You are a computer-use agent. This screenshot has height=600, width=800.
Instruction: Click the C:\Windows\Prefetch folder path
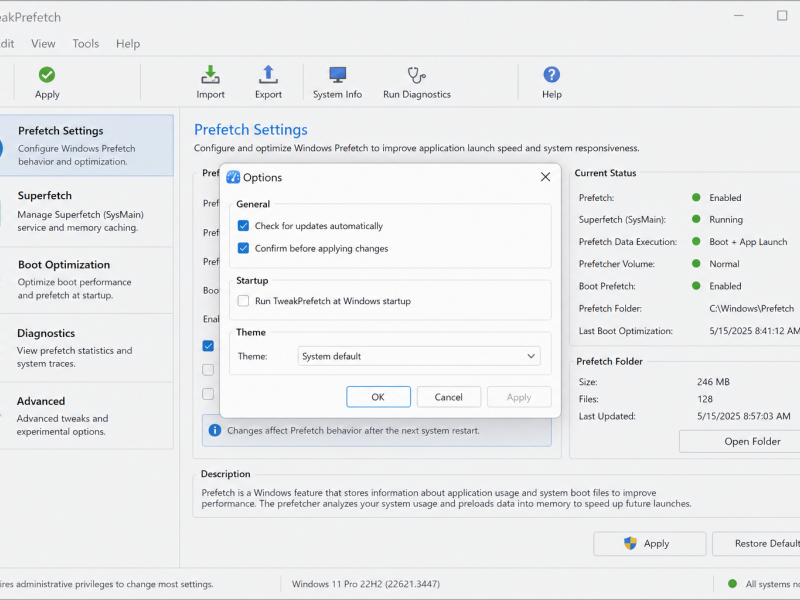[751, 308]
